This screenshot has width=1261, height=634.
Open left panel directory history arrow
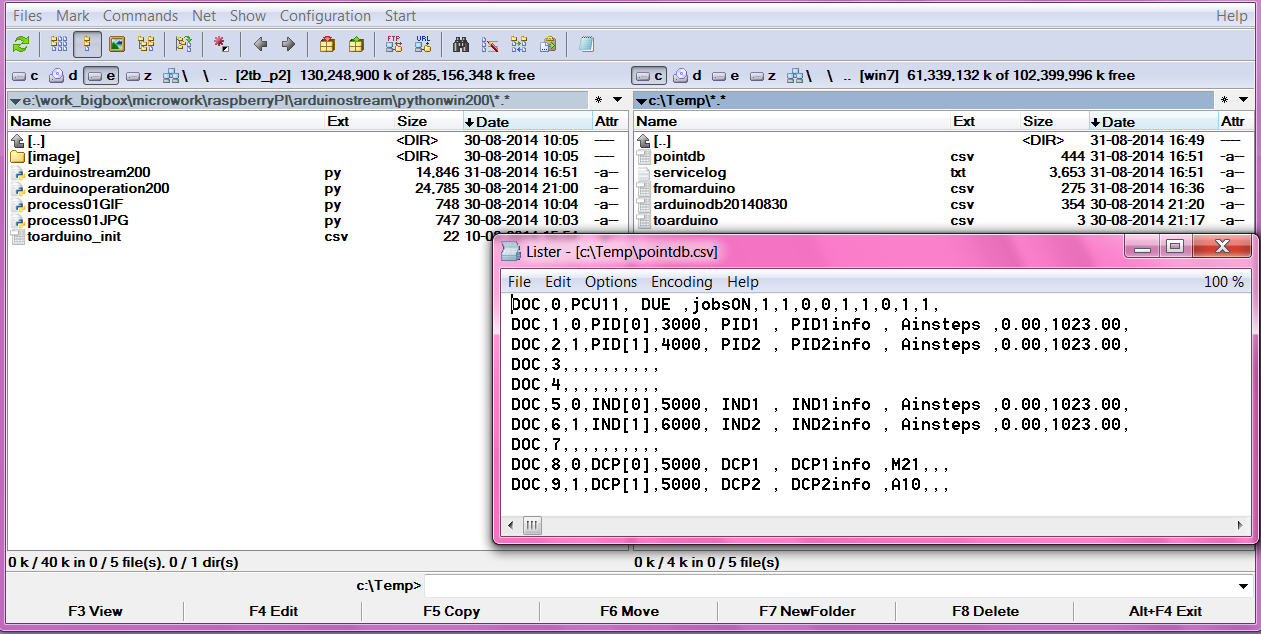point(617,100)
